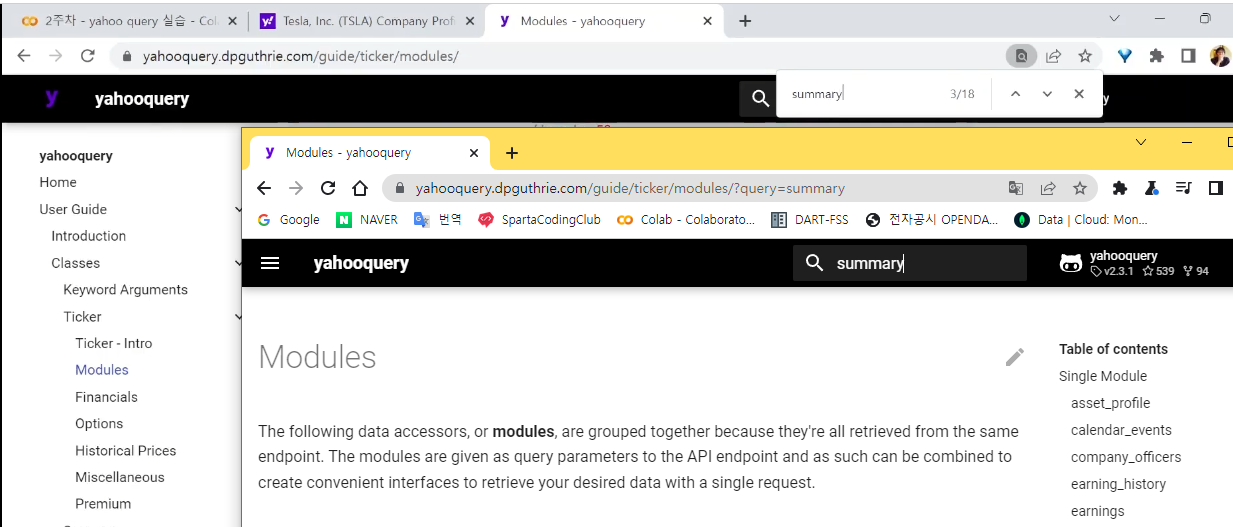Toggle side panel icon in back window
The height and width of the screenshot is (527, 1233).
pos(1188,56)
